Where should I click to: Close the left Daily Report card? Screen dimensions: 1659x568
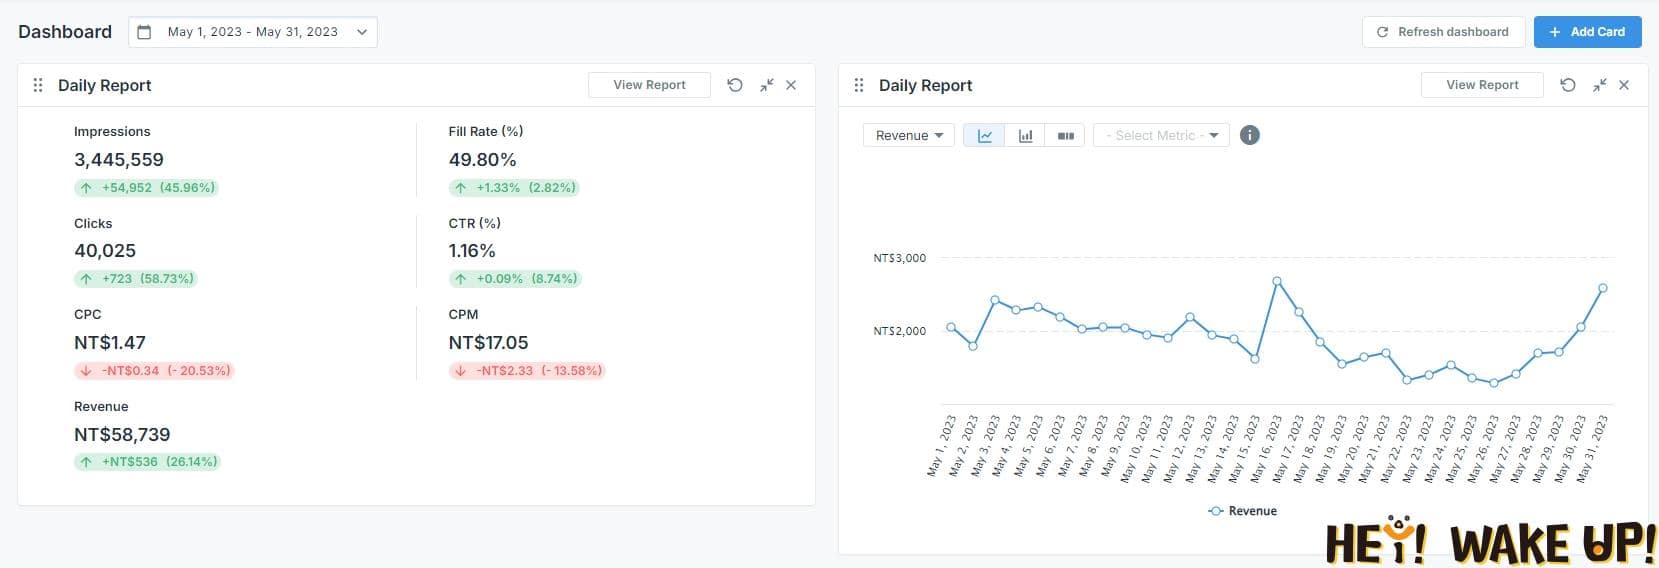[x=791, y=85]
